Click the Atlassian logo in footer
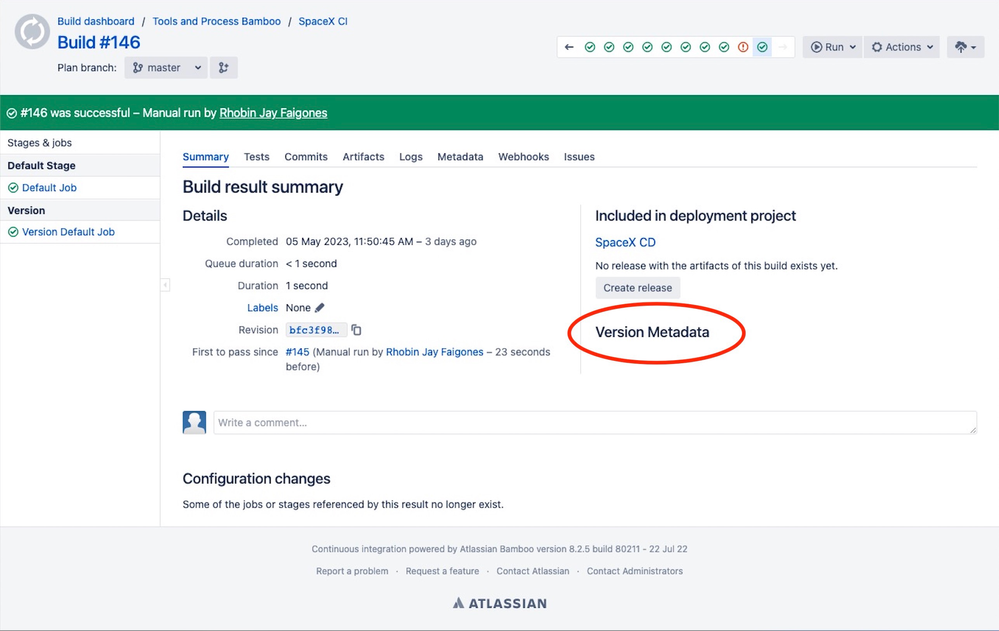This screenshot has height=631, width=999. click(x=500, y=603)
